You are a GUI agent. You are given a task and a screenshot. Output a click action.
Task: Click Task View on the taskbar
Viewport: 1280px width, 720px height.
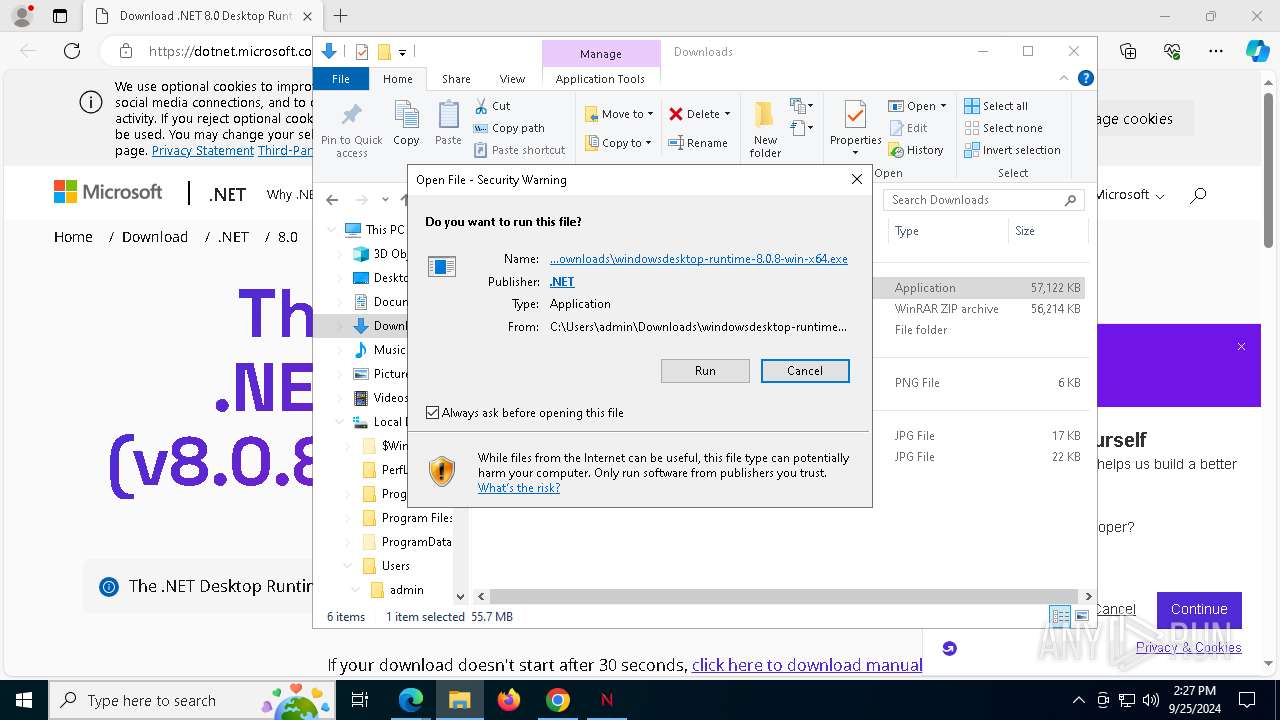[x=361, y=700]
